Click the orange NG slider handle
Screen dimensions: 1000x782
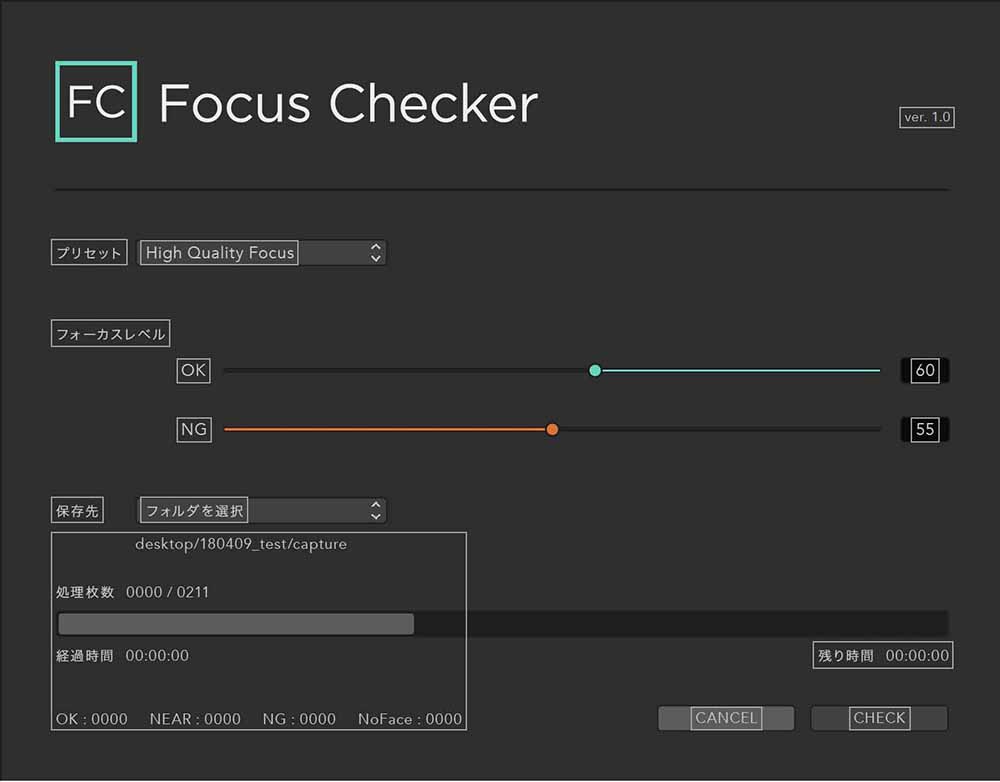[x=552, y=429]
